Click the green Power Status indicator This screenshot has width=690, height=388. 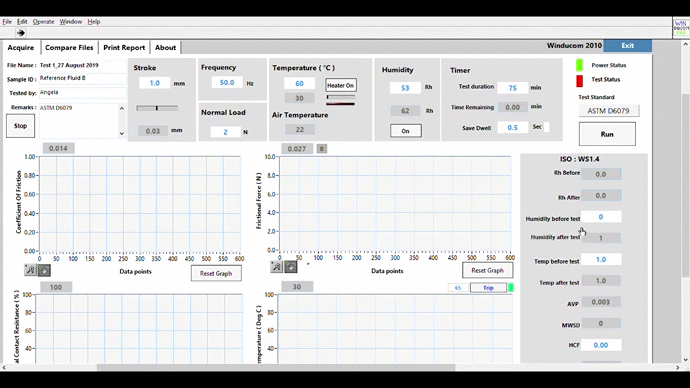580,65
